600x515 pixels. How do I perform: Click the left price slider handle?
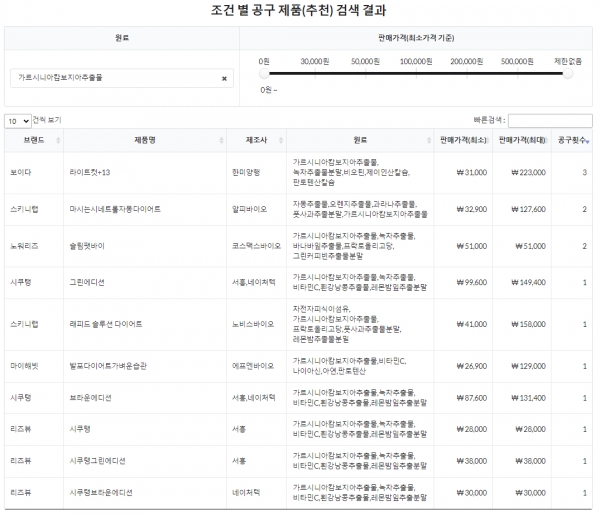click(x=264, y=73)
